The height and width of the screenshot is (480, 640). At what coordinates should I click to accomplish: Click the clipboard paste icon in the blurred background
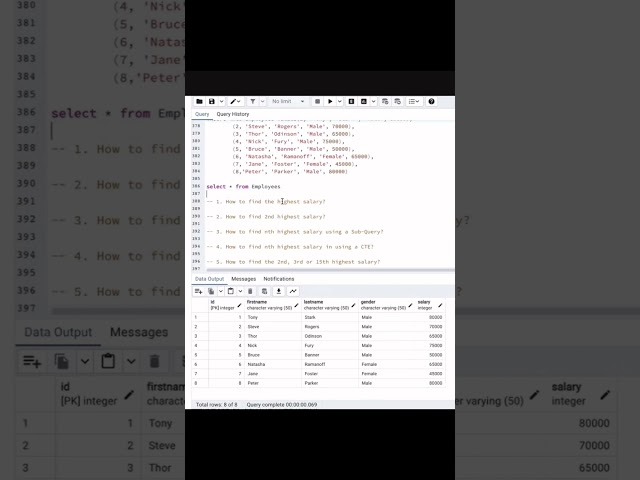coord(108,362)
